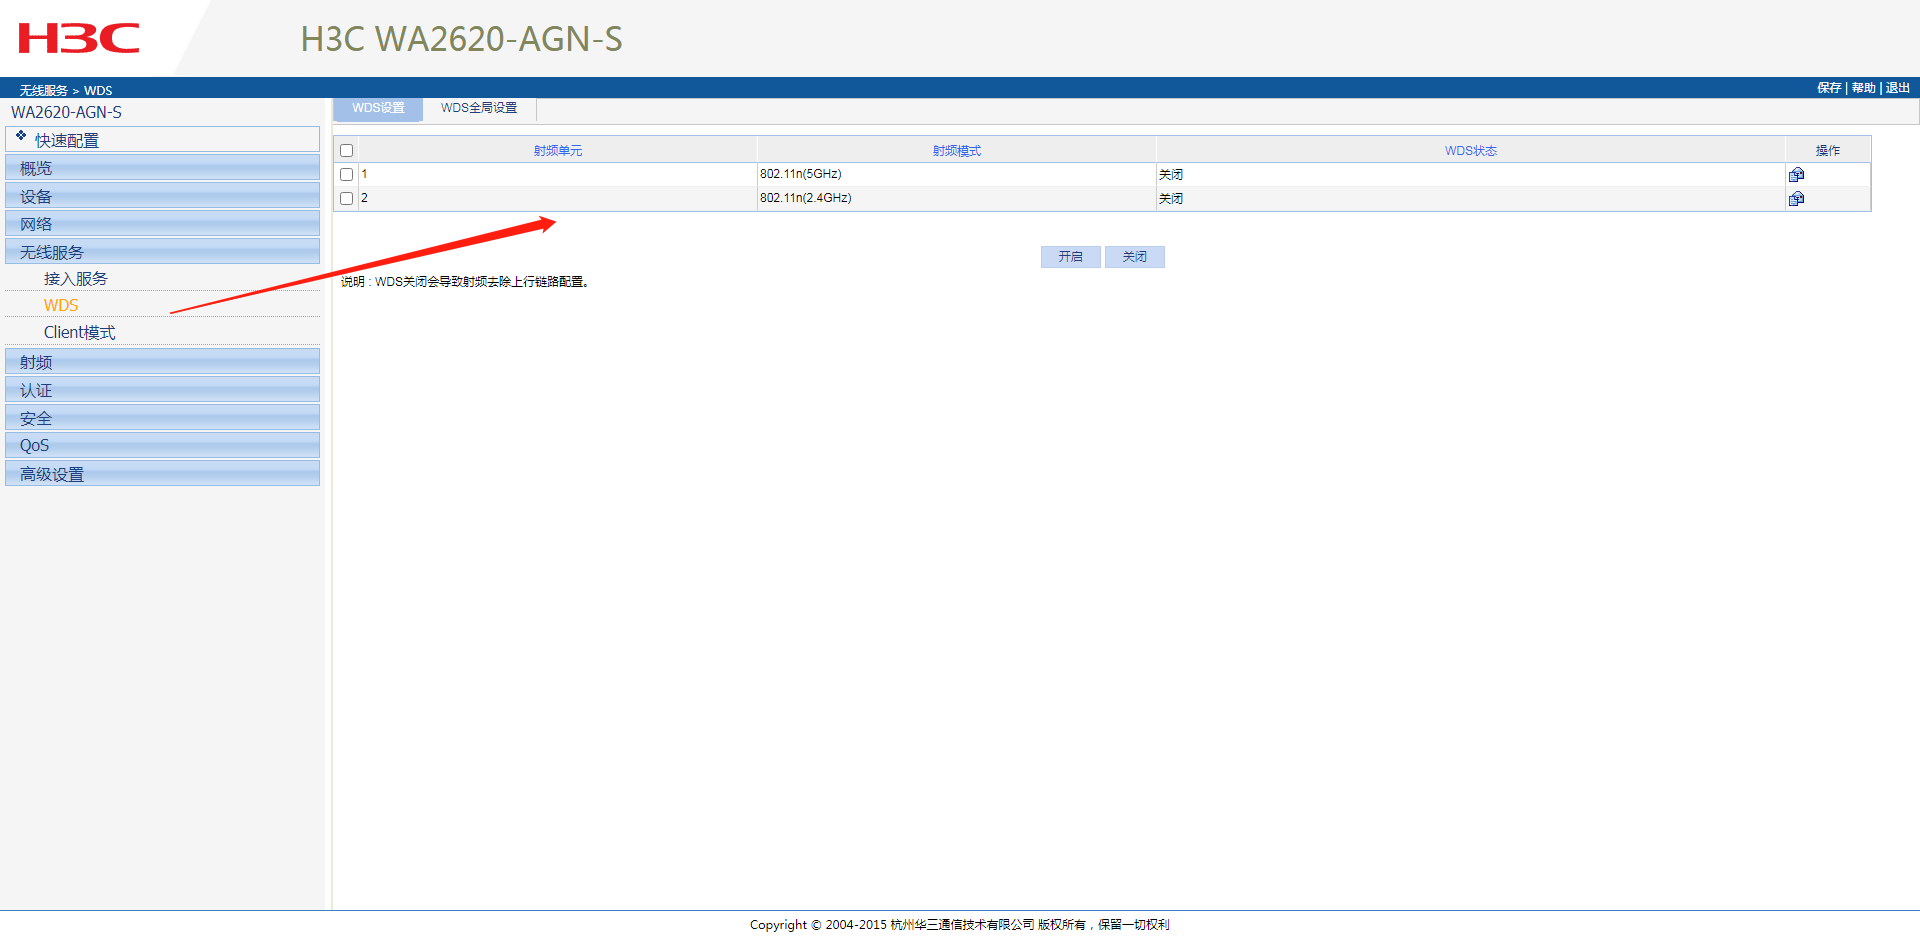Check the box for radio unit 1
Viewport: 1920px width, 937px height.
pos(347,174)
